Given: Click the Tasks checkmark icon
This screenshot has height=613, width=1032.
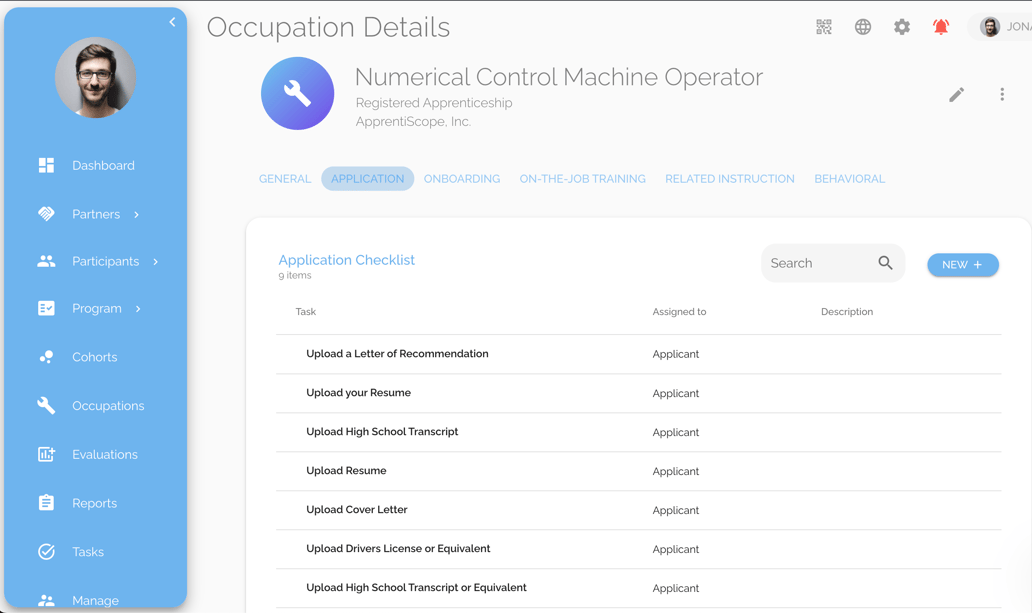Looking at the screenshot, I should [x=46, y=551].
